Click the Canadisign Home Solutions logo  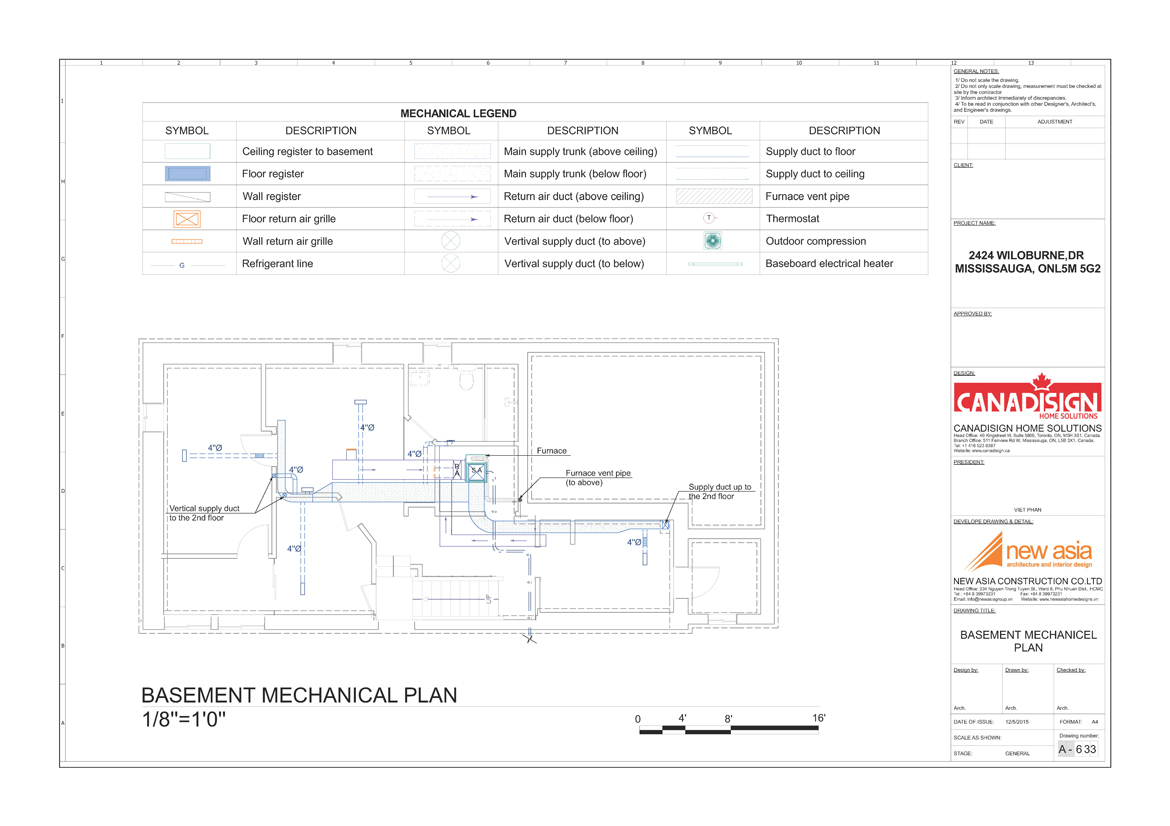[1027, 399]
